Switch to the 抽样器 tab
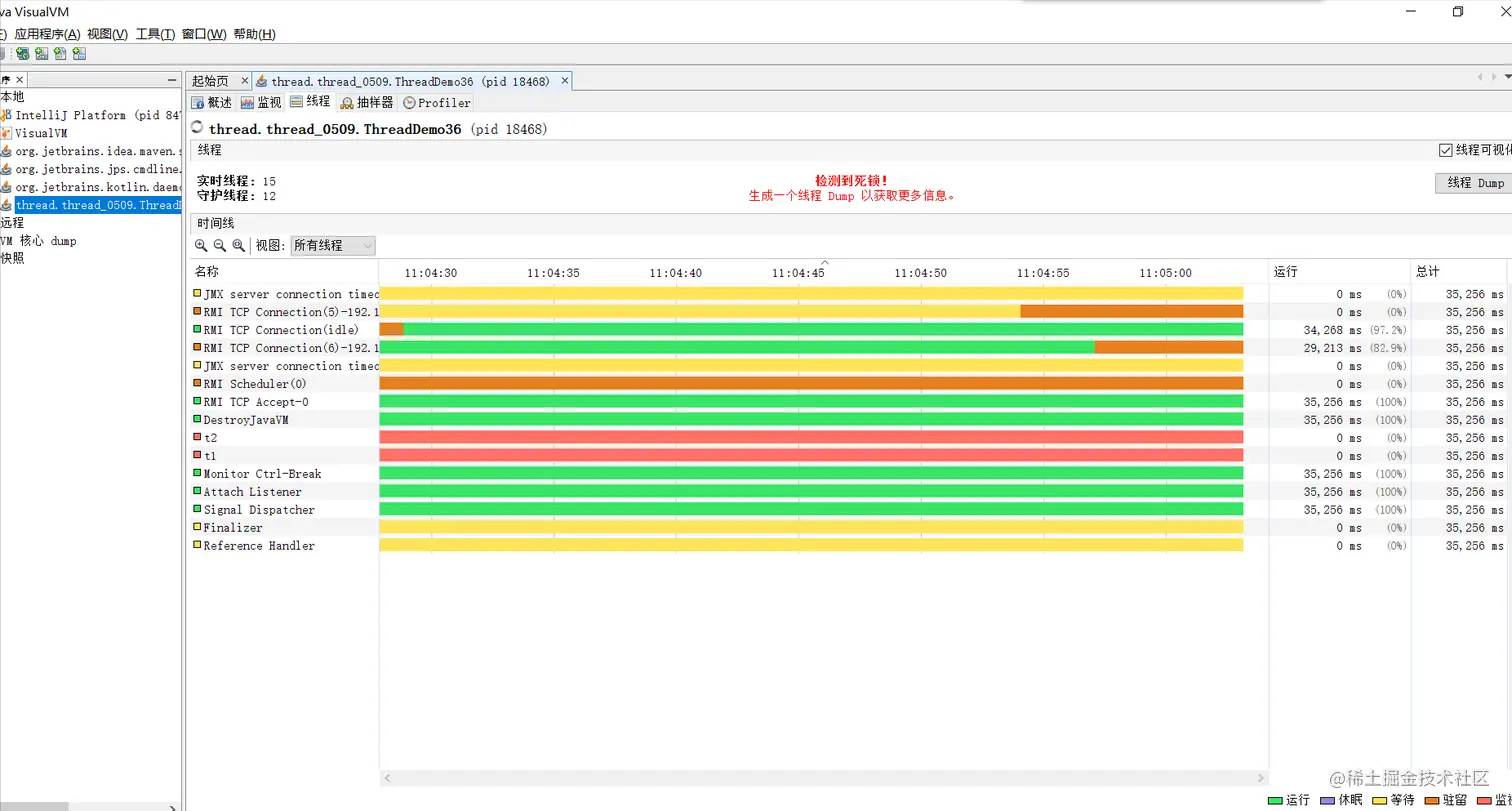 367,102
